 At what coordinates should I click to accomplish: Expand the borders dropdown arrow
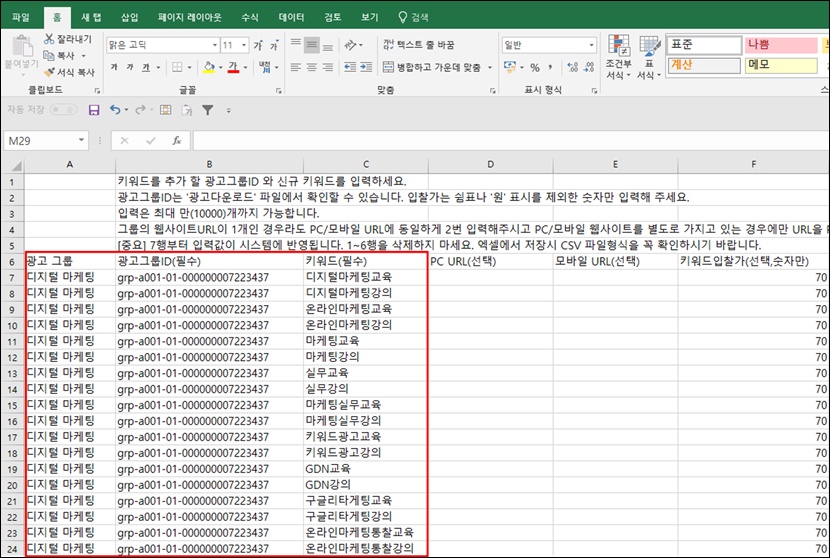coord(189,67)
